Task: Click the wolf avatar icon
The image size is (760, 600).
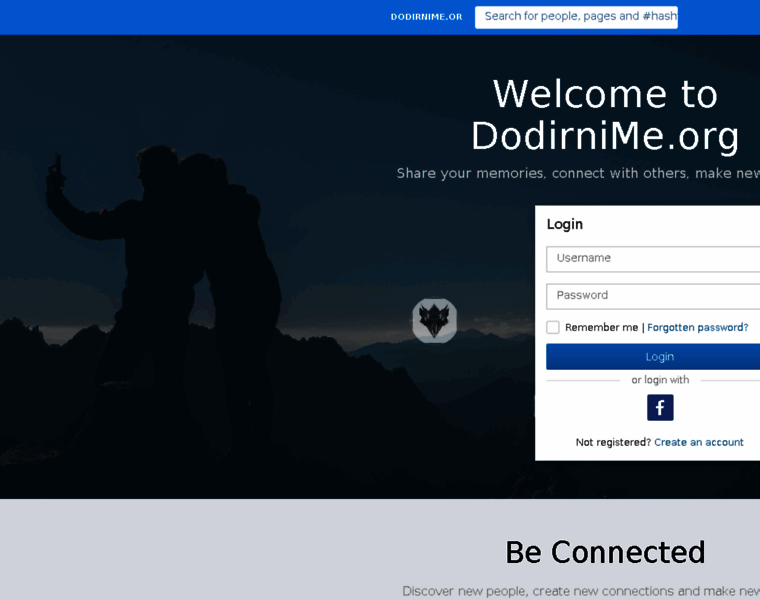Action: [434, 320]
